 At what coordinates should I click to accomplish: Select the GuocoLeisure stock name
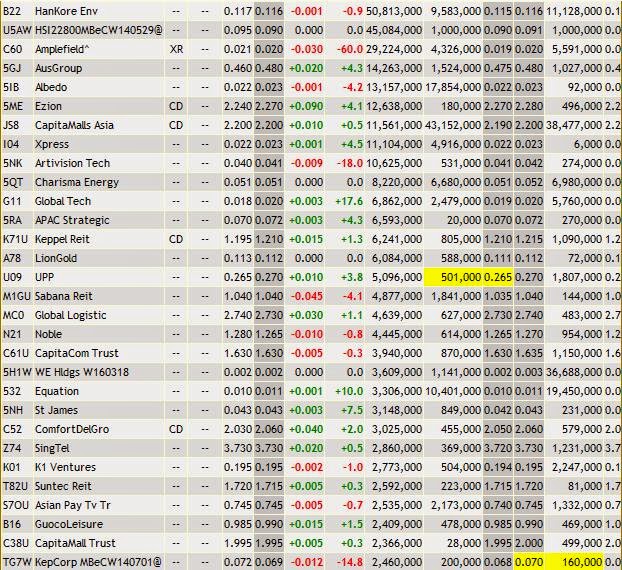pos(69,524)
